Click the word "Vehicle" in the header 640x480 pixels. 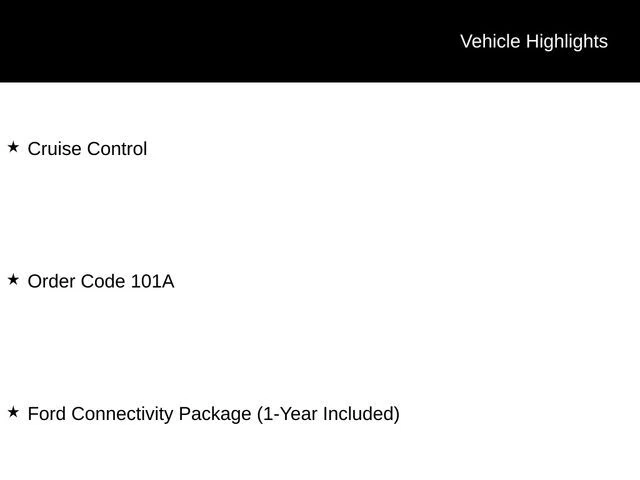(x=490, y=41)
